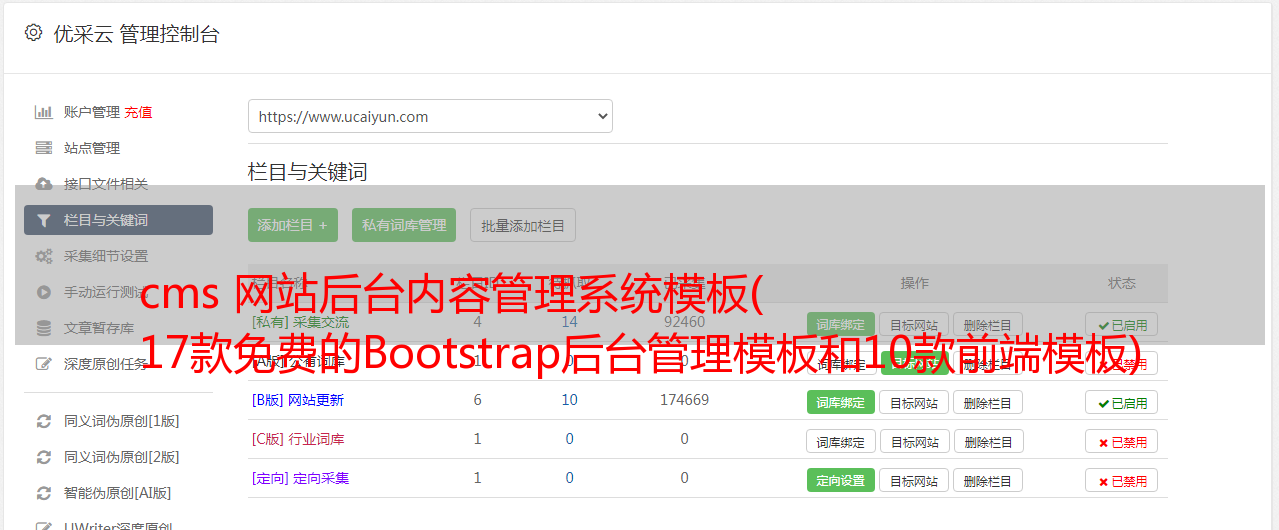Click the 优采云 管理控制台 title
The image size is (1279, 530).
click(136, 34)
